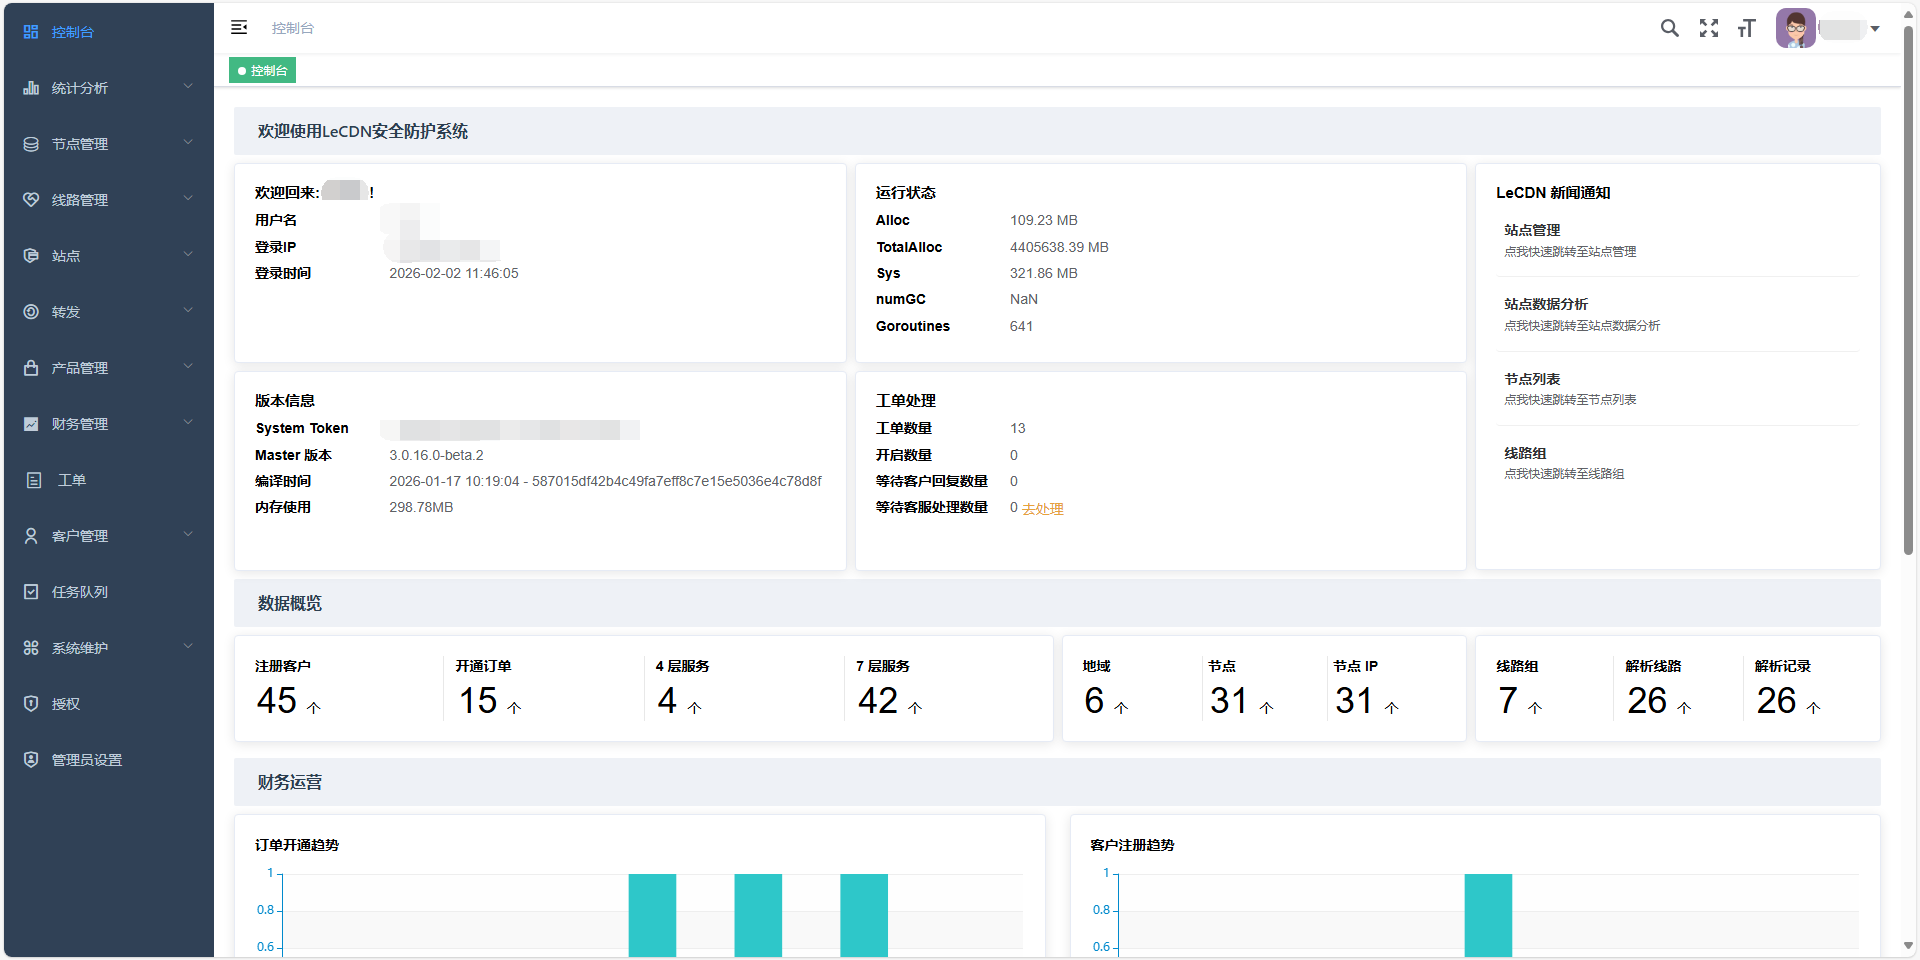Open the user account dropdown arrow
Viewport: 1920px width, 960px height.
pos(1875,29)
